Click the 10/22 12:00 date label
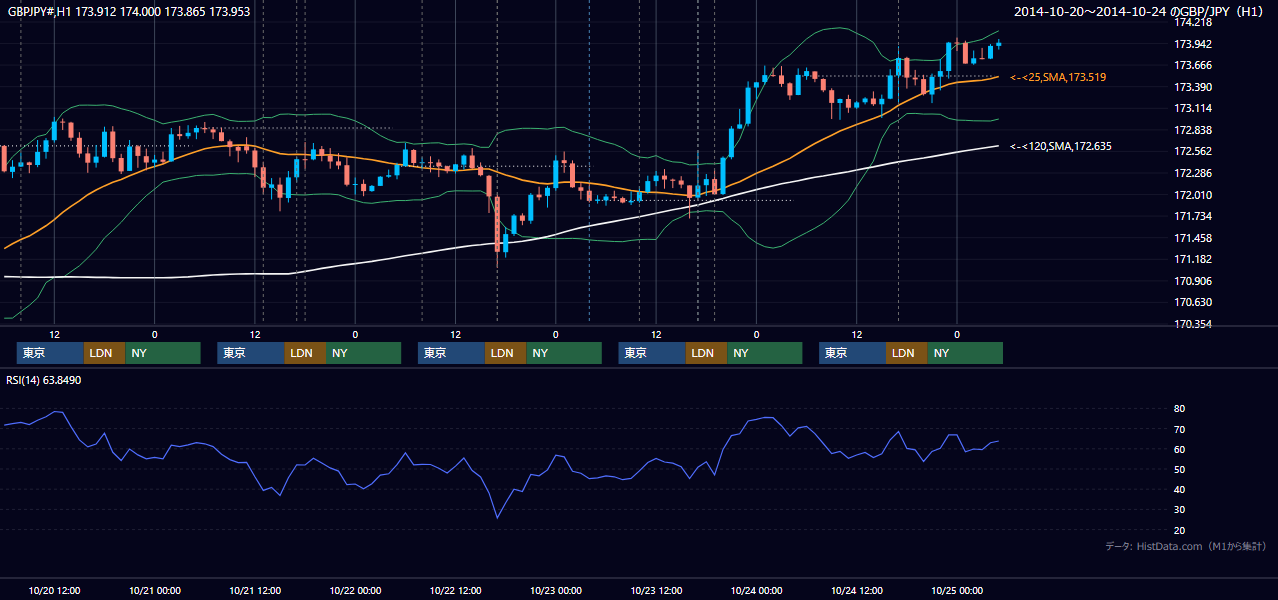This screenshot has width=1278, height=600. click(456, 590)
